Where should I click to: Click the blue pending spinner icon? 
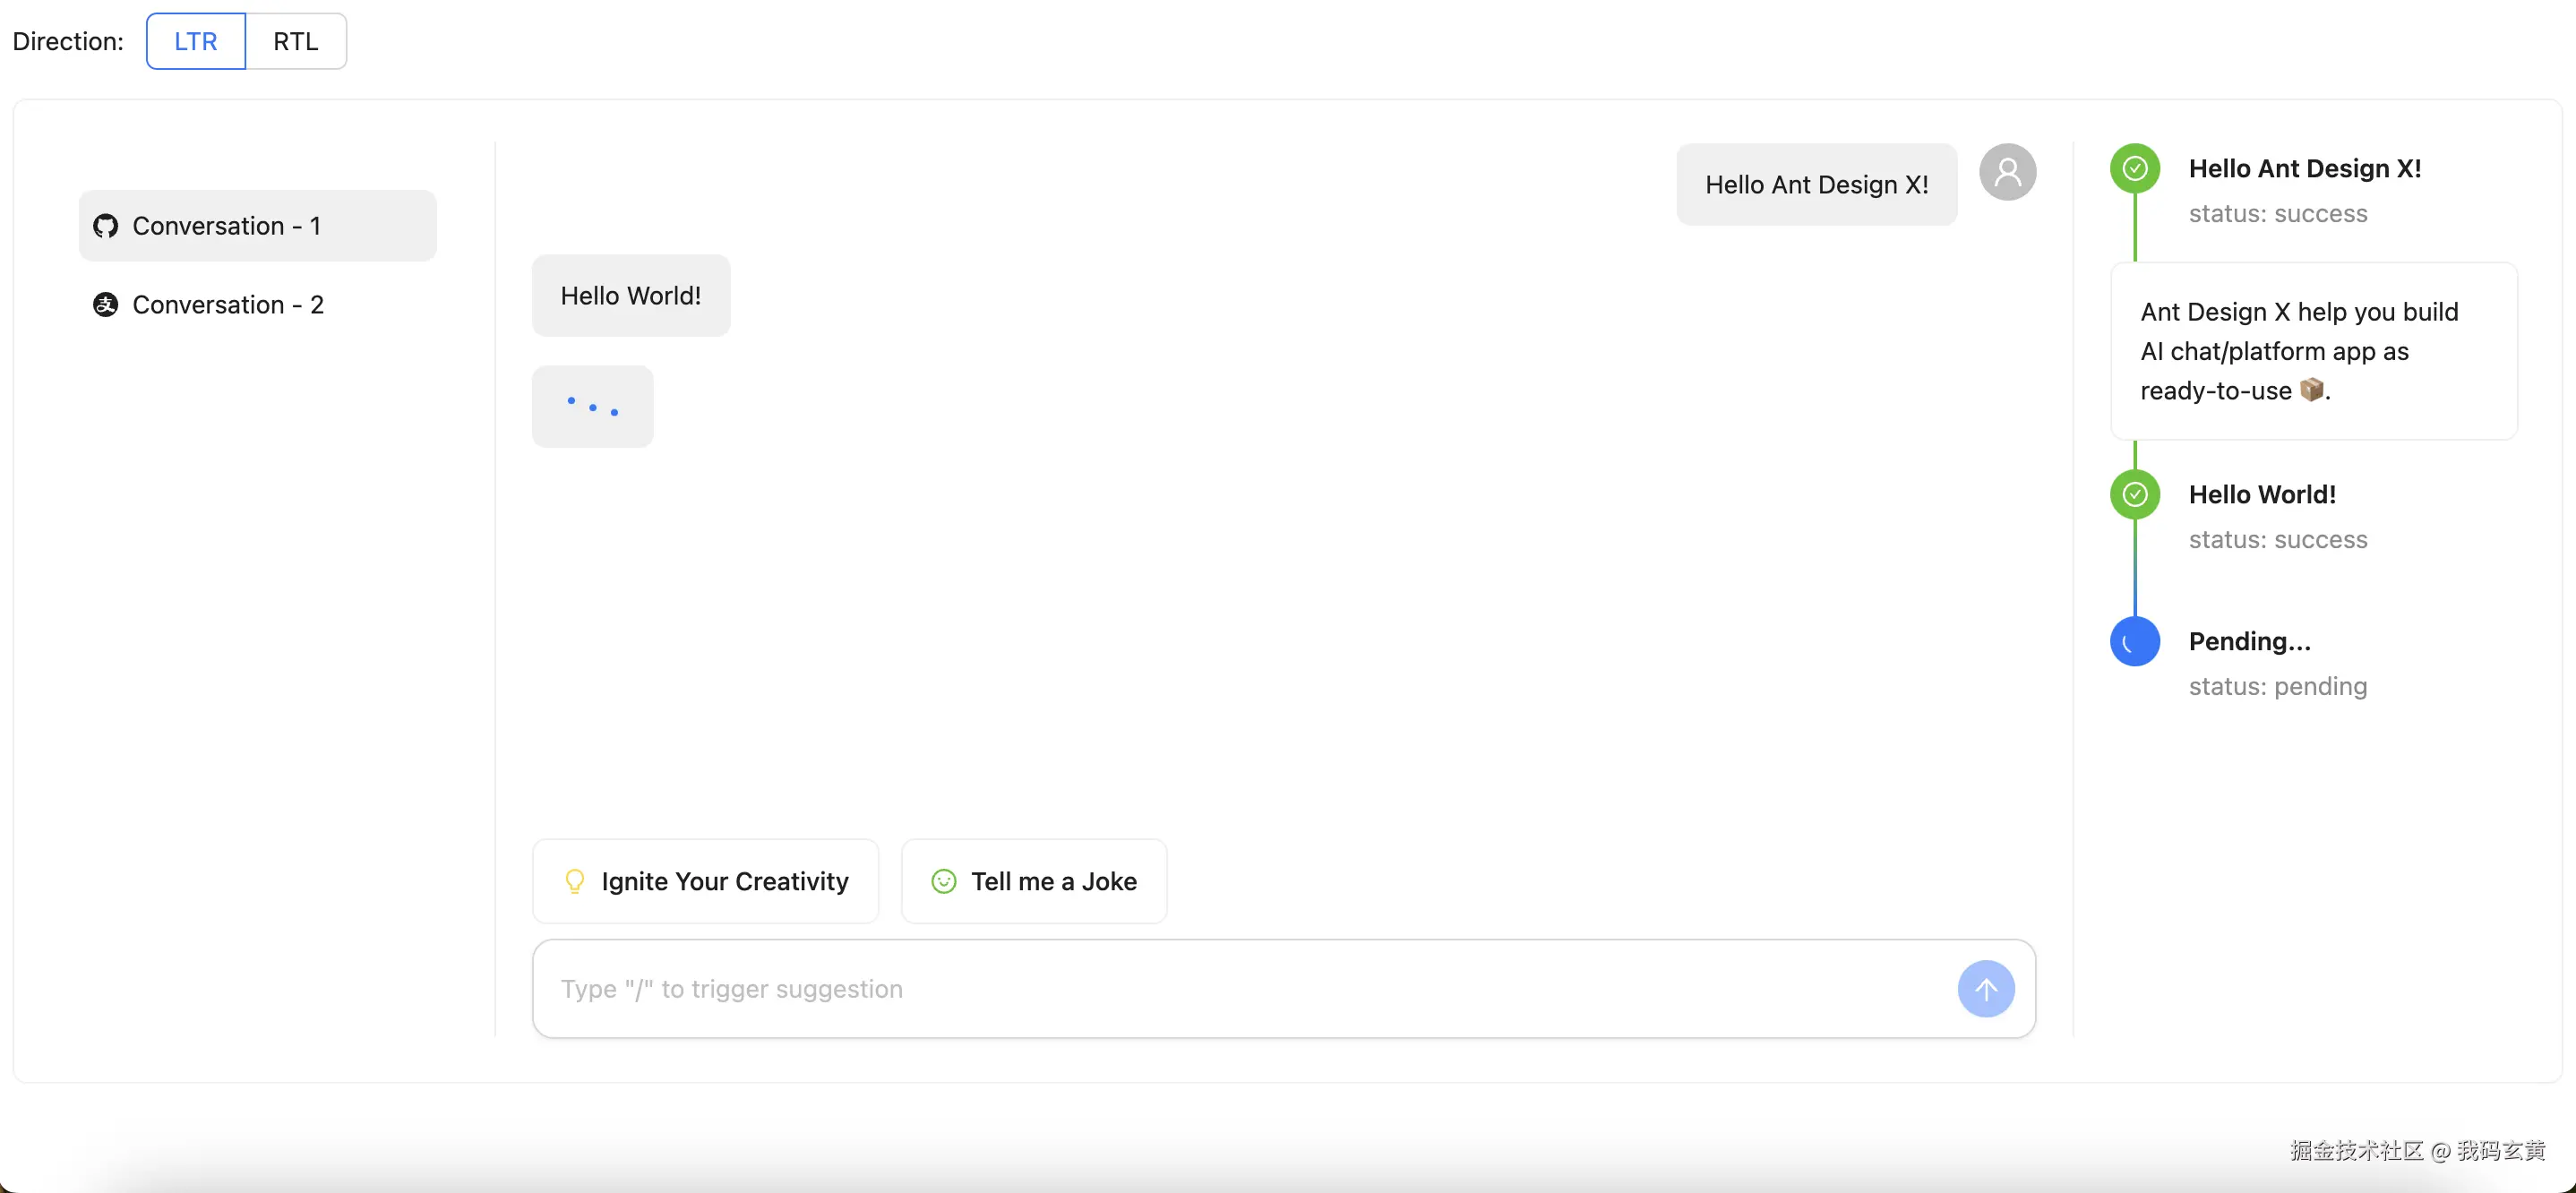click(x=2134, y=642)
